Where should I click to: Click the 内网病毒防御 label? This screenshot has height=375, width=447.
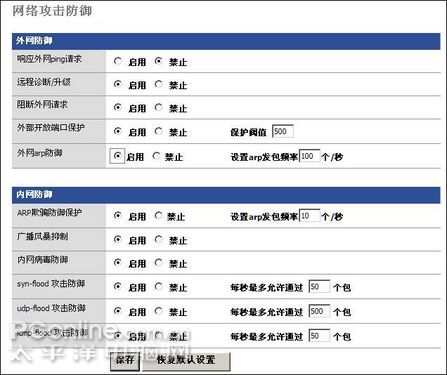42,260
